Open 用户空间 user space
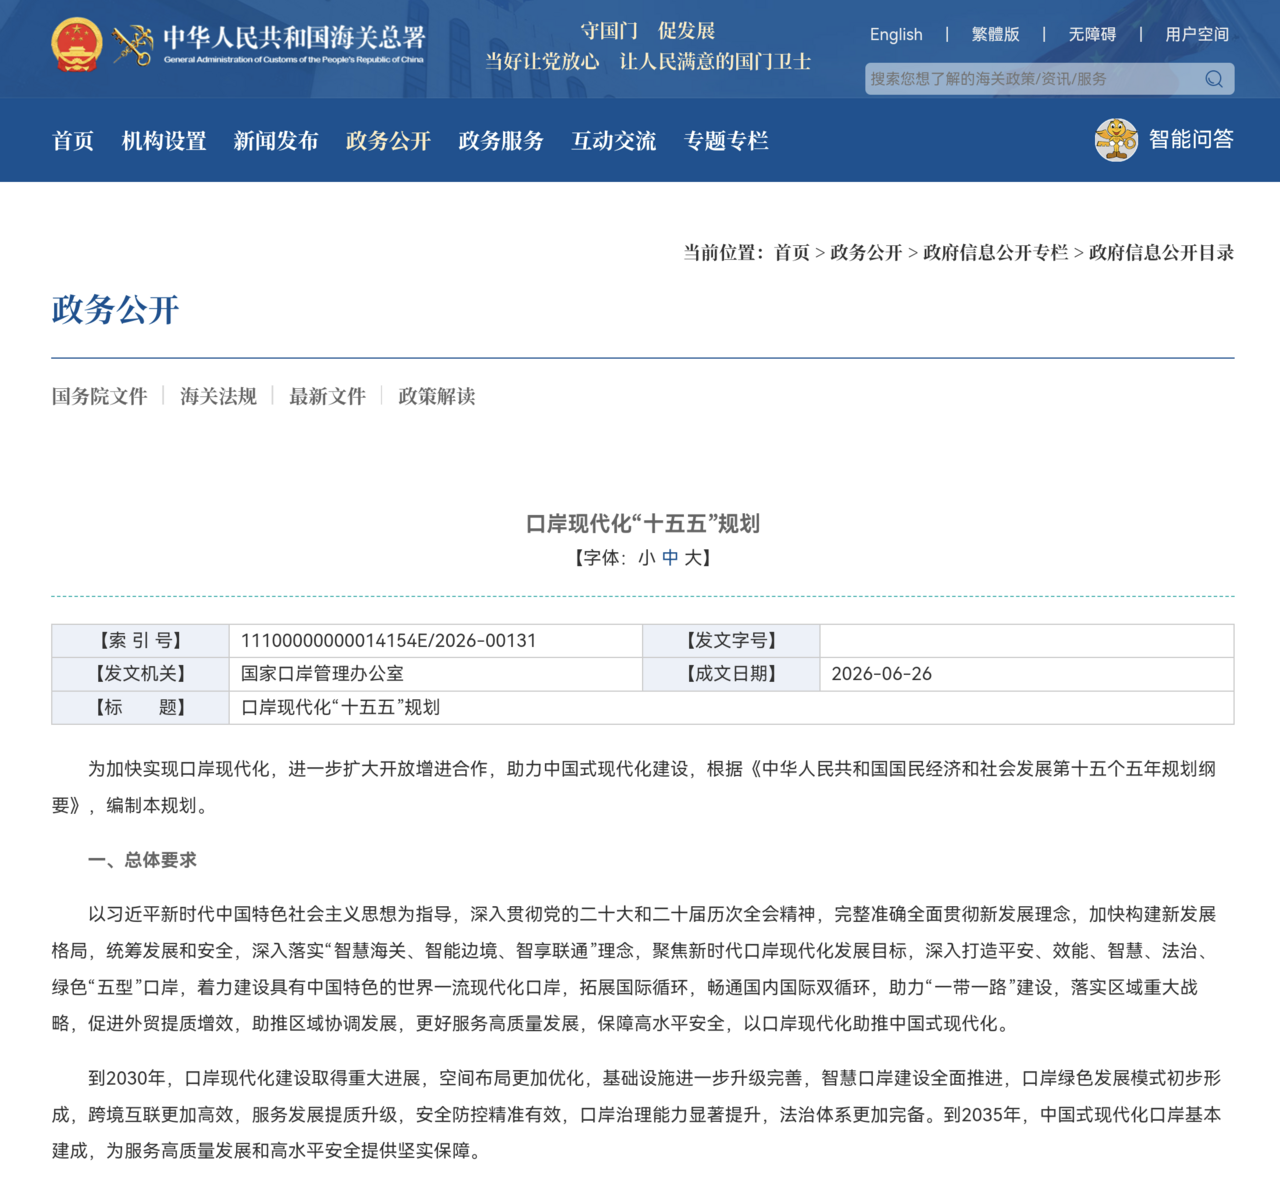 pos(1197,34)
